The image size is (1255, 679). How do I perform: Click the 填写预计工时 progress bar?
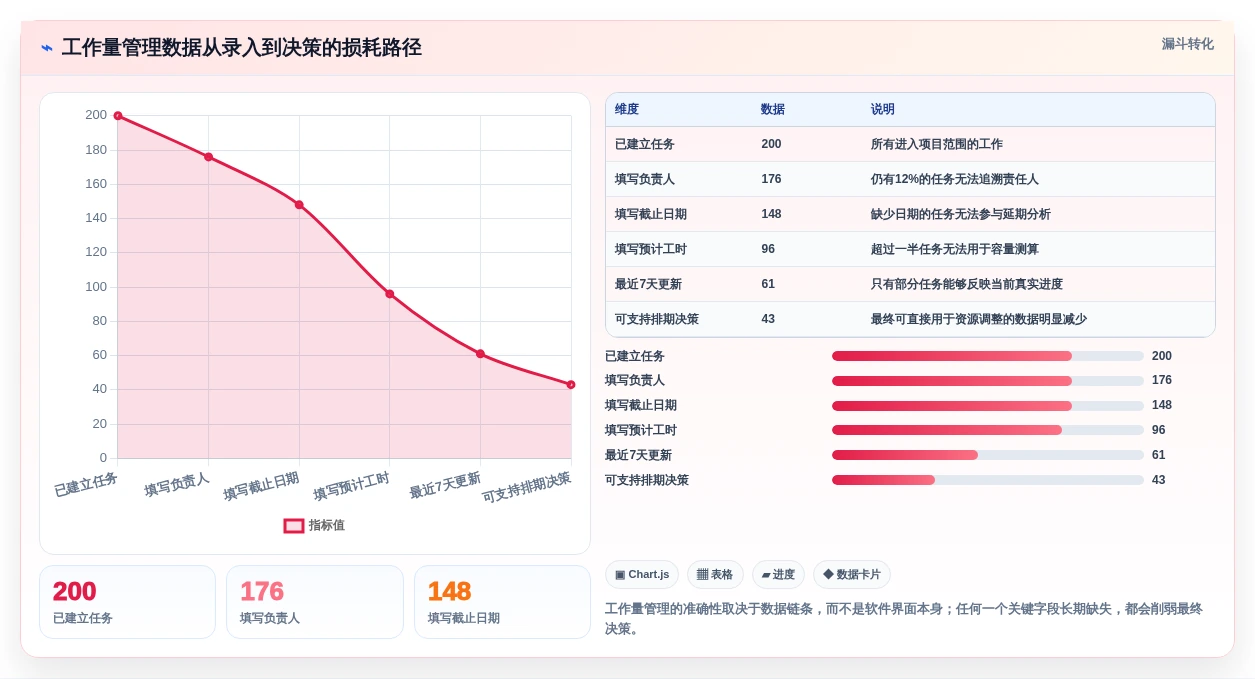(988, 430)
